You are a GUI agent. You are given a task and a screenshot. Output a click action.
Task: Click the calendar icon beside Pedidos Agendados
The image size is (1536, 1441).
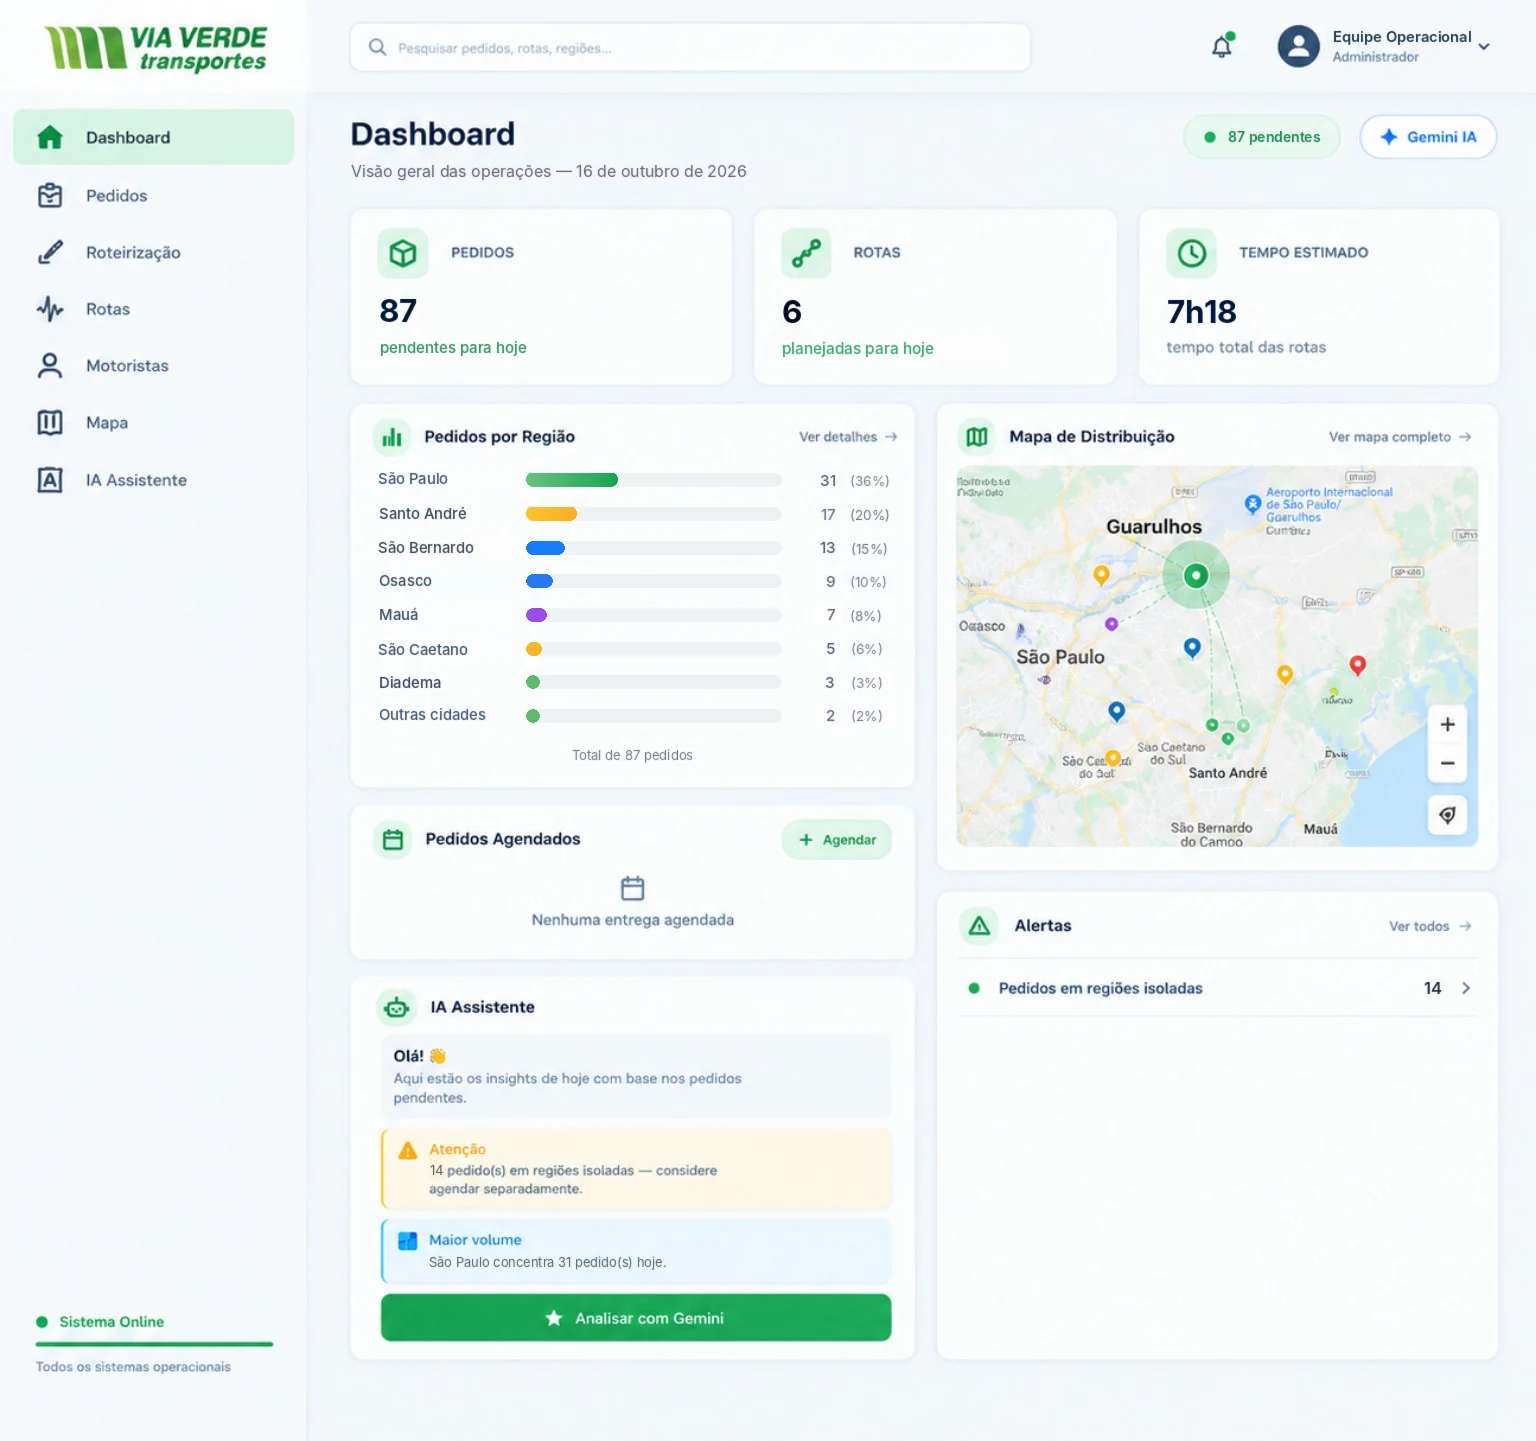(x=393, y=839)
